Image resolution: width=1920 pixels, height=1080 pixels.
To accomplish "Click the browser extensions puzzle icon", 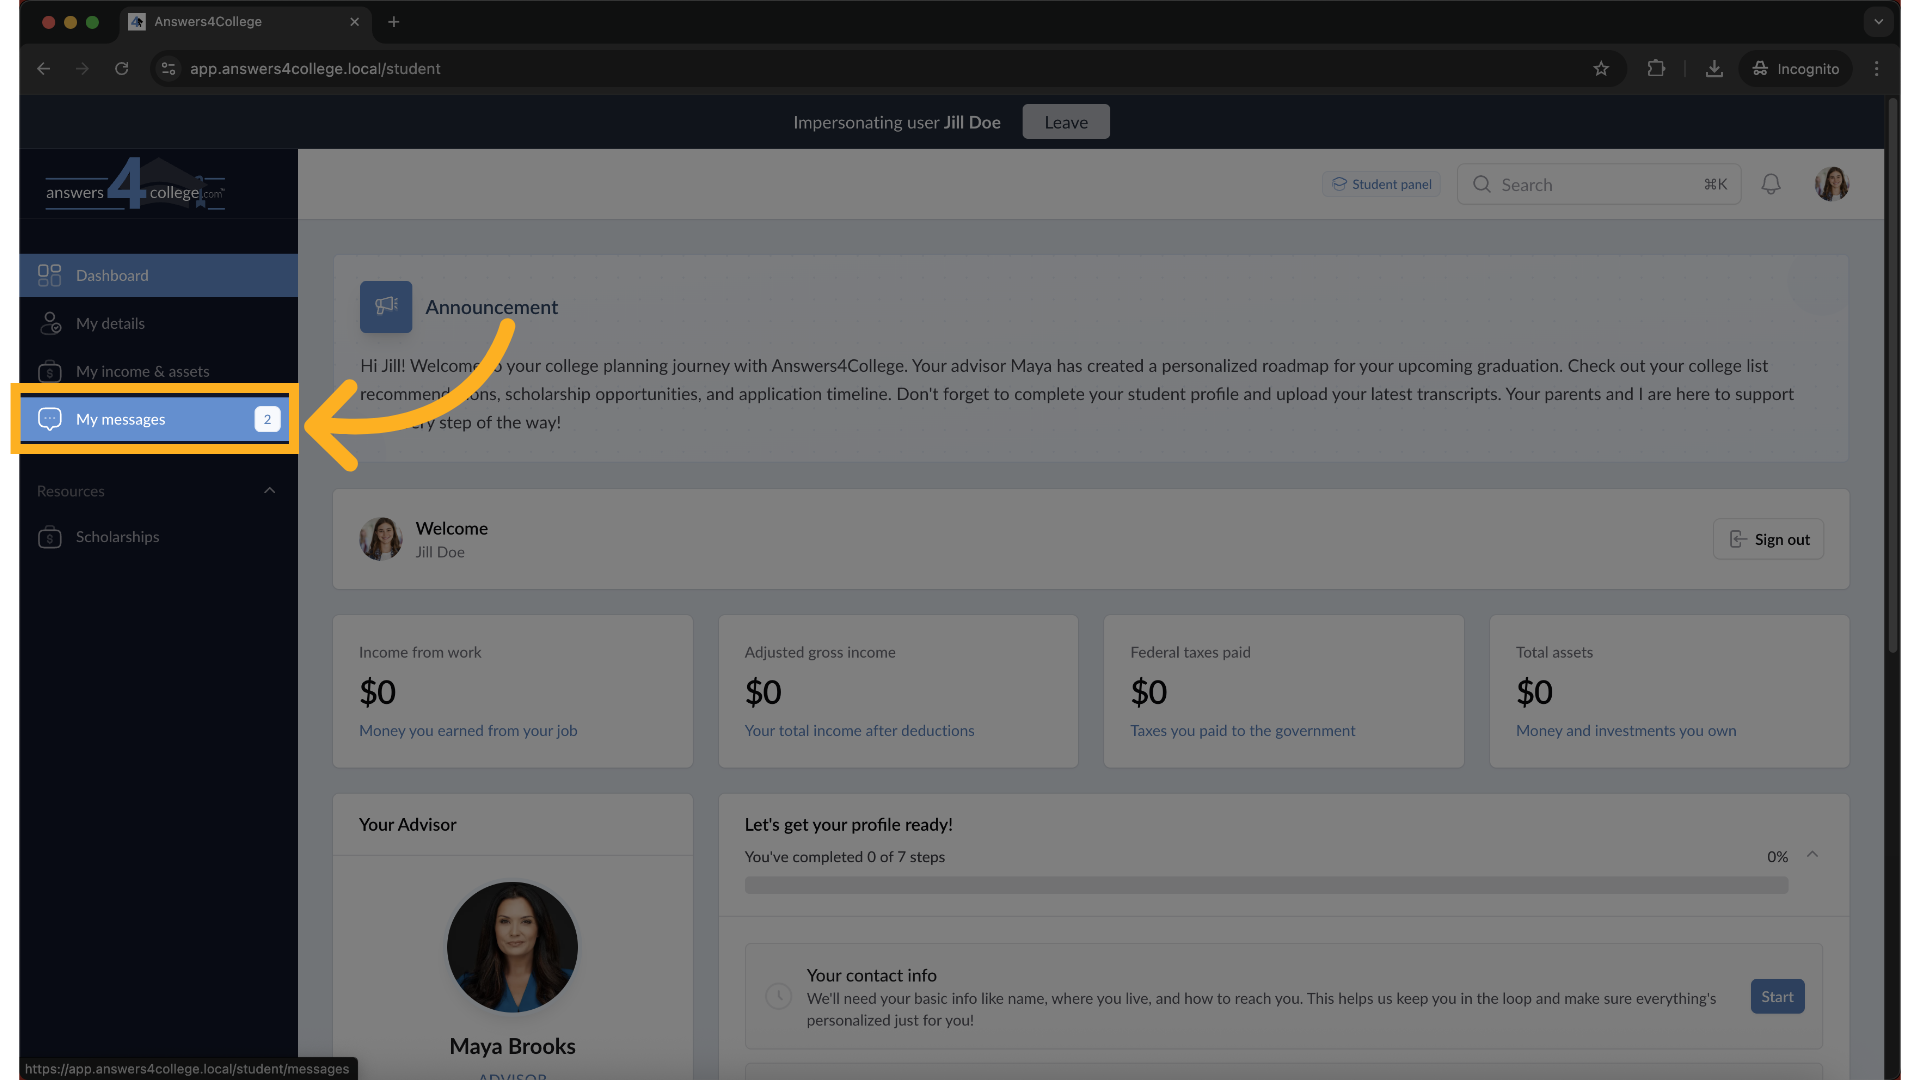I will click(1656, 69).
